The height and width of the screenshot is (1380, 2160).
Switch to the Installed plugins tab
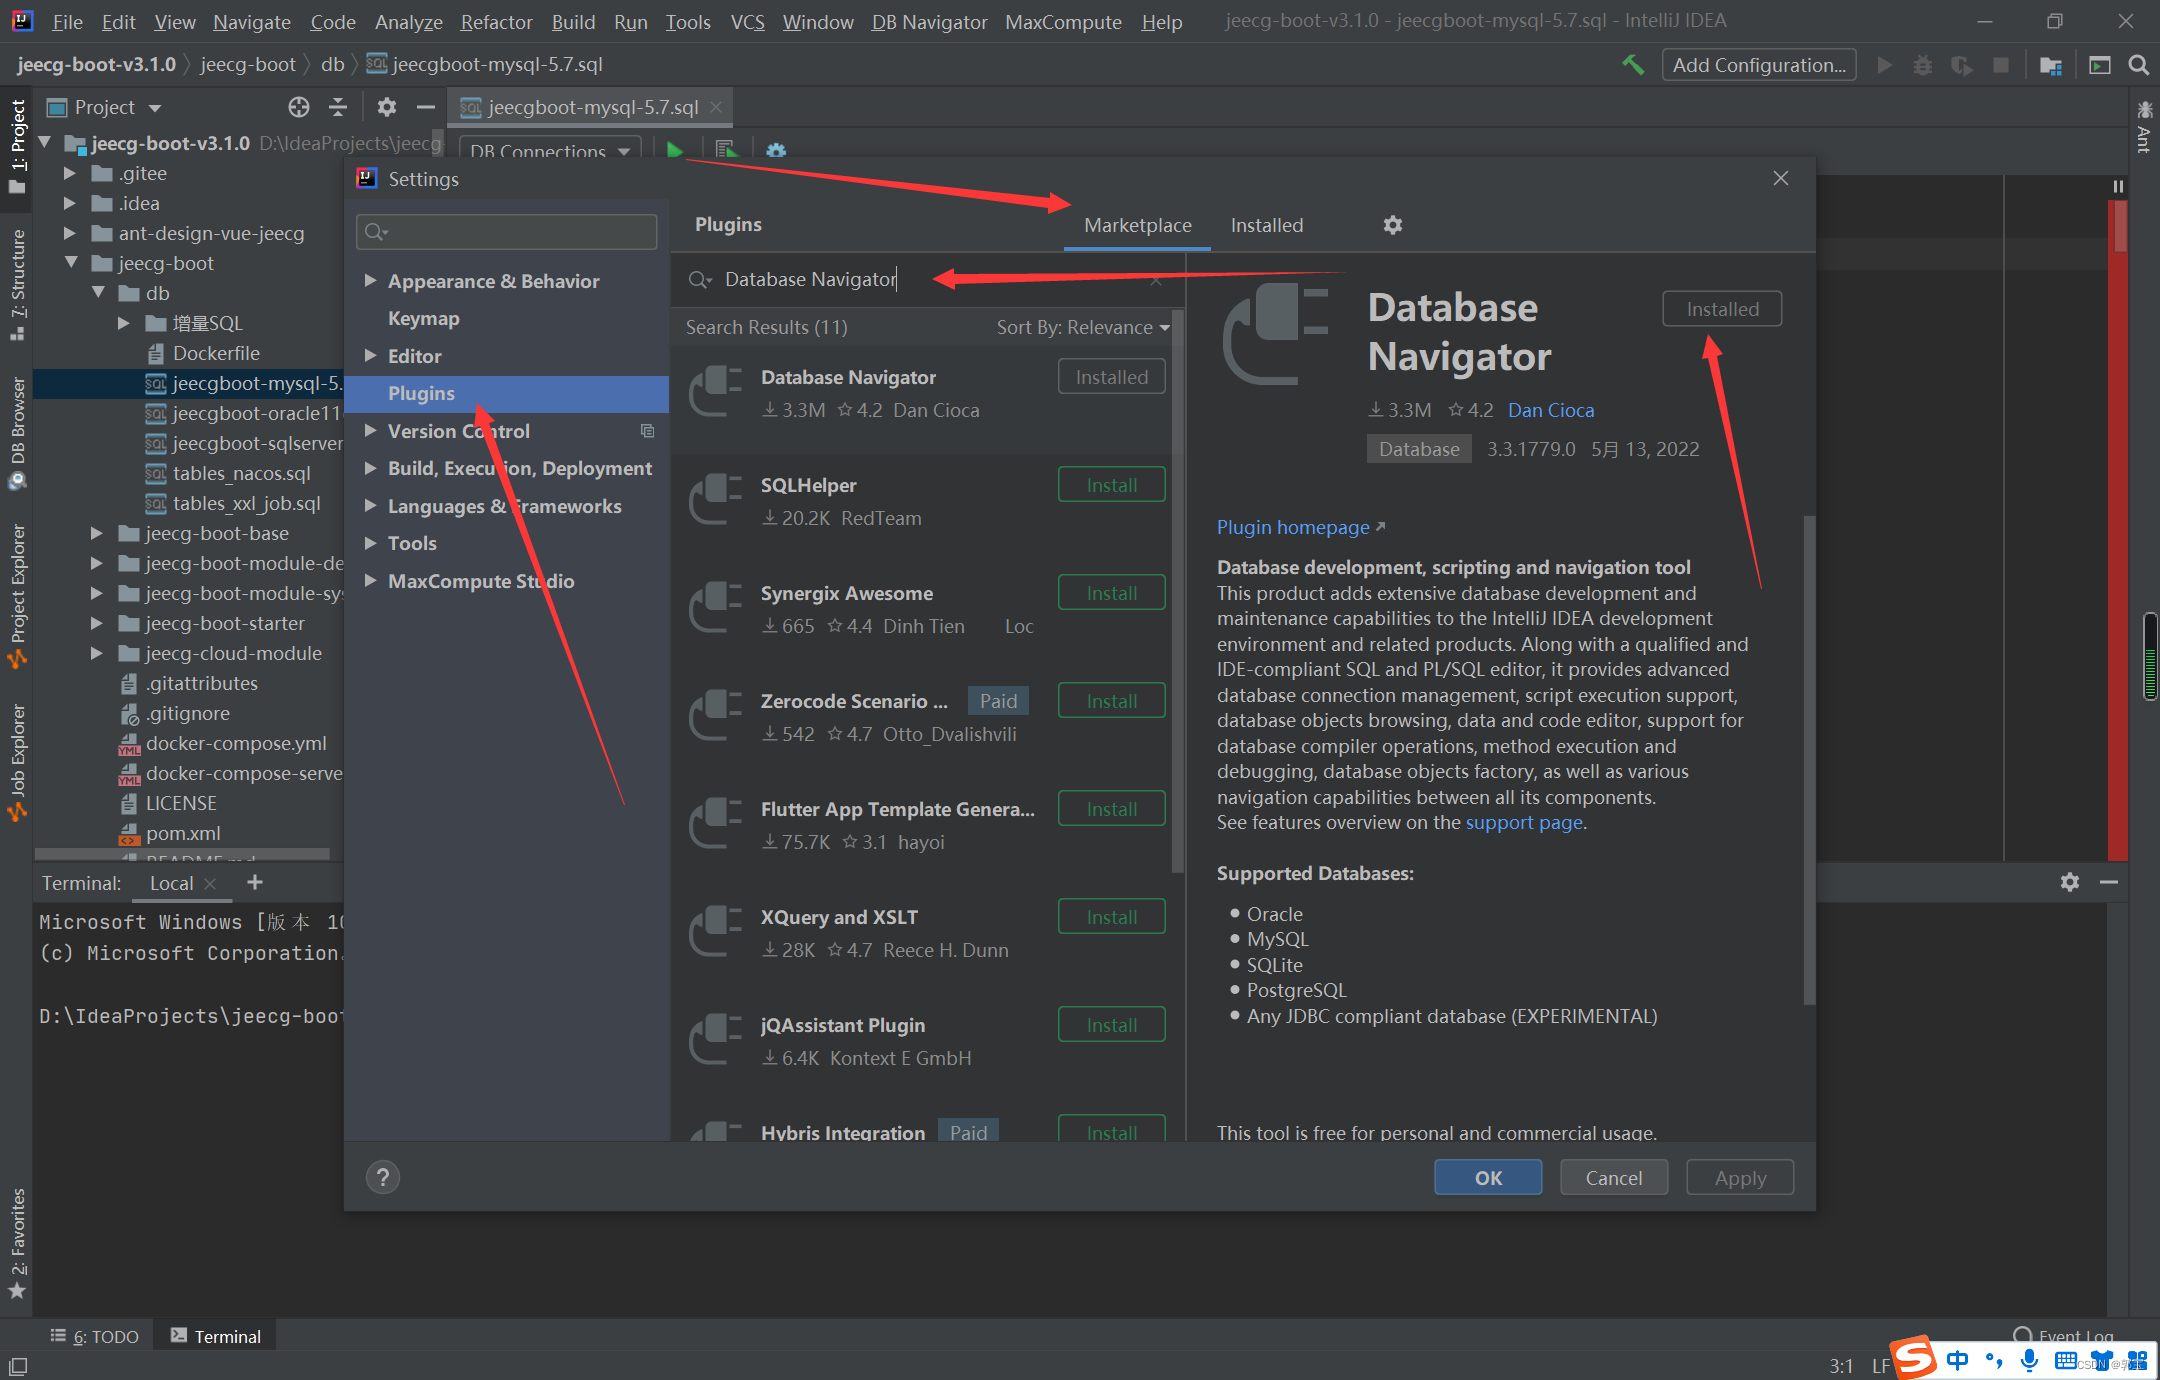point(1266,225)
